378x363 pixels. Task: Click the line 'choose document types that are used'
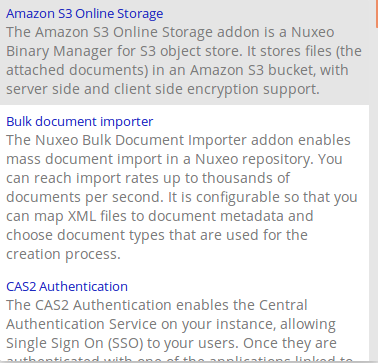pos(157,235)
